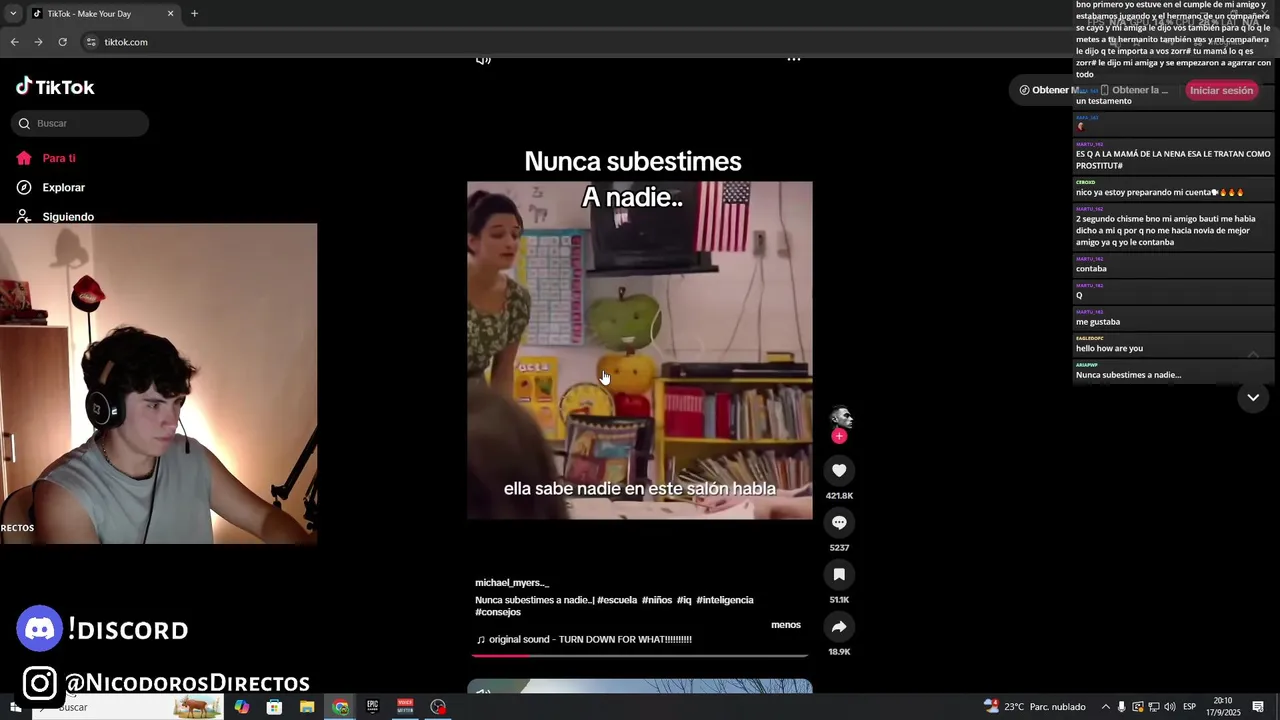Image resolution: width=1280 pixels, height=720 pixels.
Task: Open the #consejos hashtag
Action: click(498, 612)
